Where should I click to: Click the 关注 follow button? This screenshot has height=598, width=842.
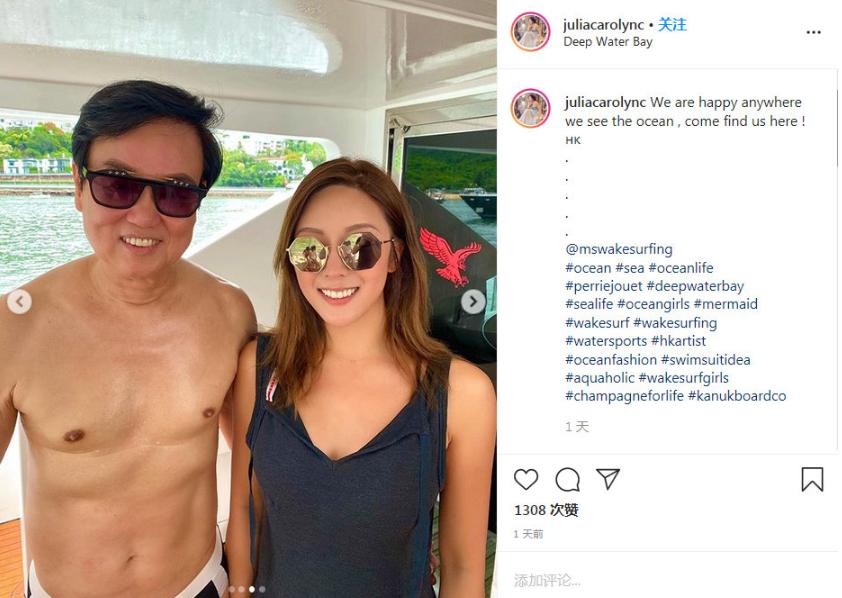tap(672, 25)
